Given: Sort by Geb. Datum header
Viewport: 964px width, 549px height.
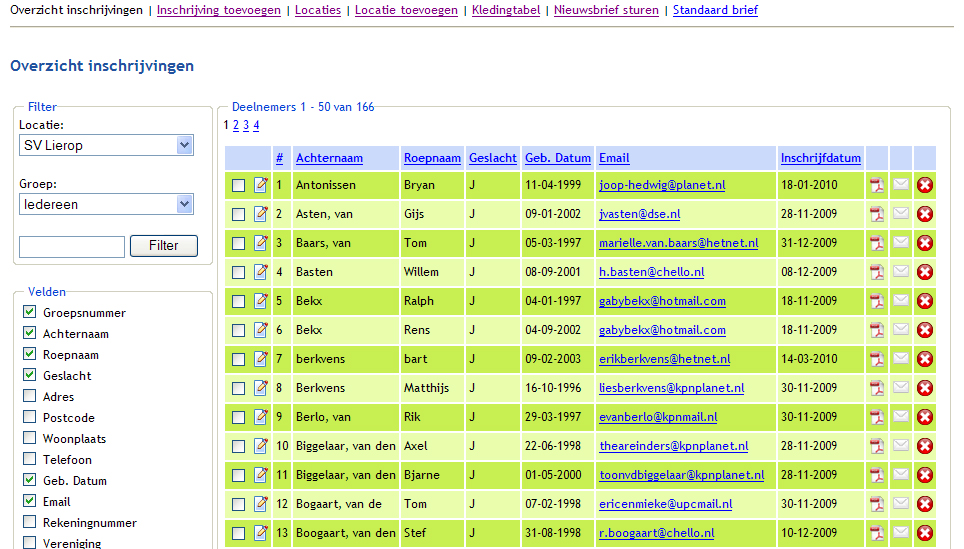Looking at the screenshot, I should coord(558,158).
